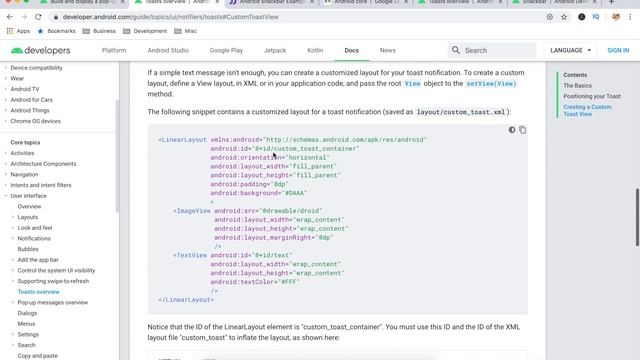Click the site info lock icon
This screenshot has width=640, height=360.
[x=56, y=17]
